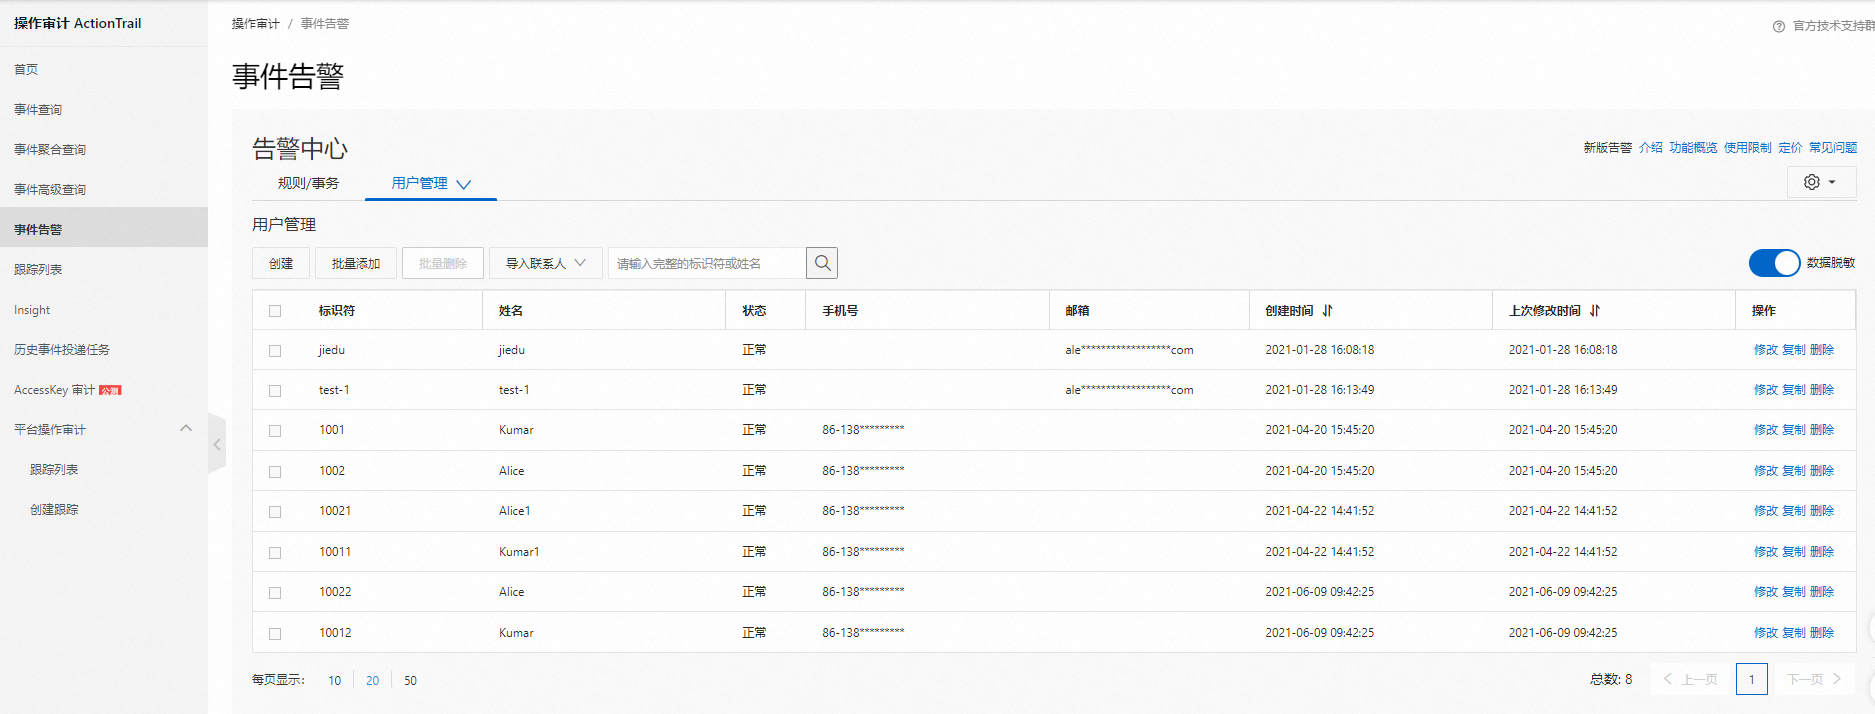Click 删除 for identifier 10012
The width and height of the screenshot is (1875, 714).
[x=1822, y=633]
